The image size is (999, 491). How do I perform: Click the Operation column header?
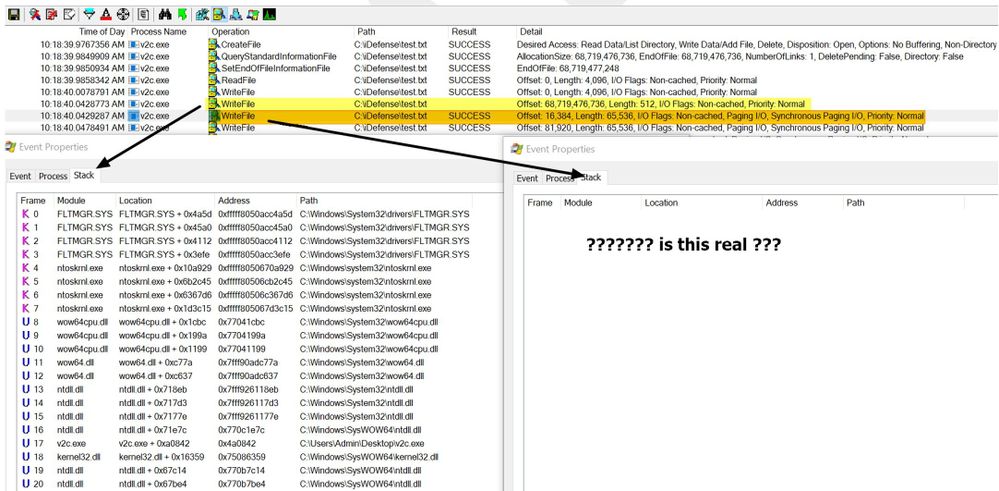[x=230, y=32]
